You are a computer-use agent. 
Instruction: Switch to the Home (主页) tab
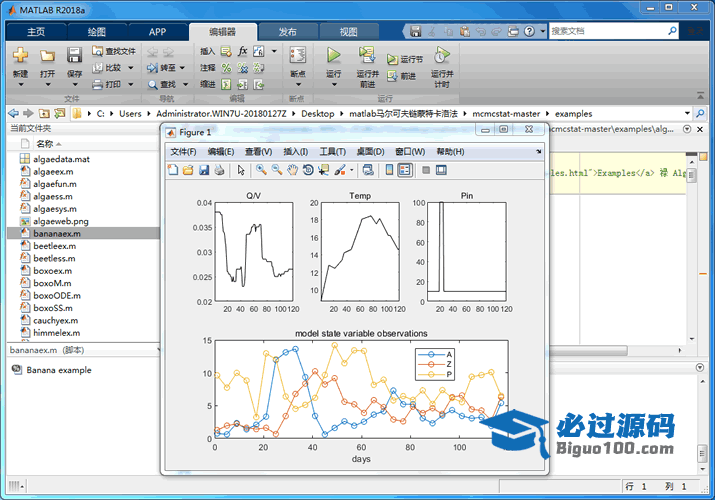coord(36,32)
